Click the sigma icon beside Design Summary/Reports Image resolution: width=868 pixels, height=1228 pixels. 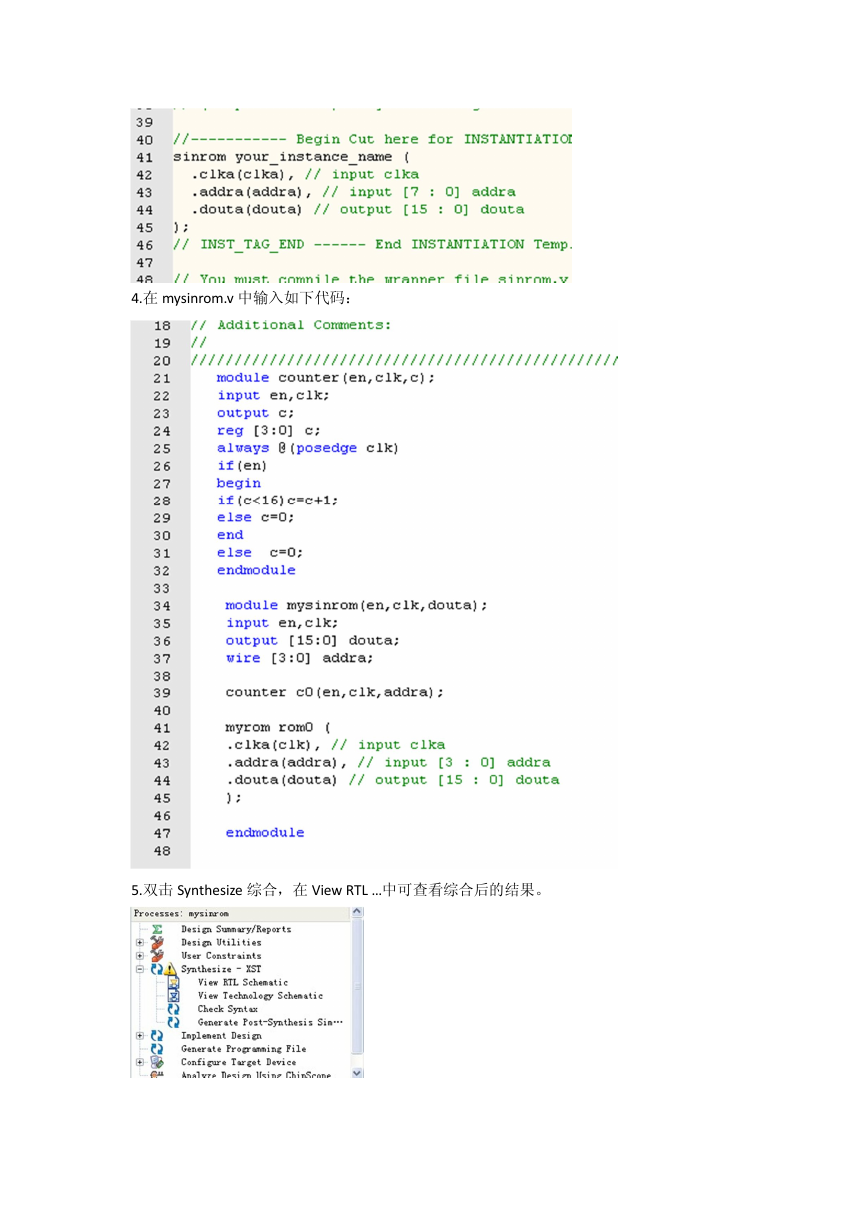tap(157, 929)
